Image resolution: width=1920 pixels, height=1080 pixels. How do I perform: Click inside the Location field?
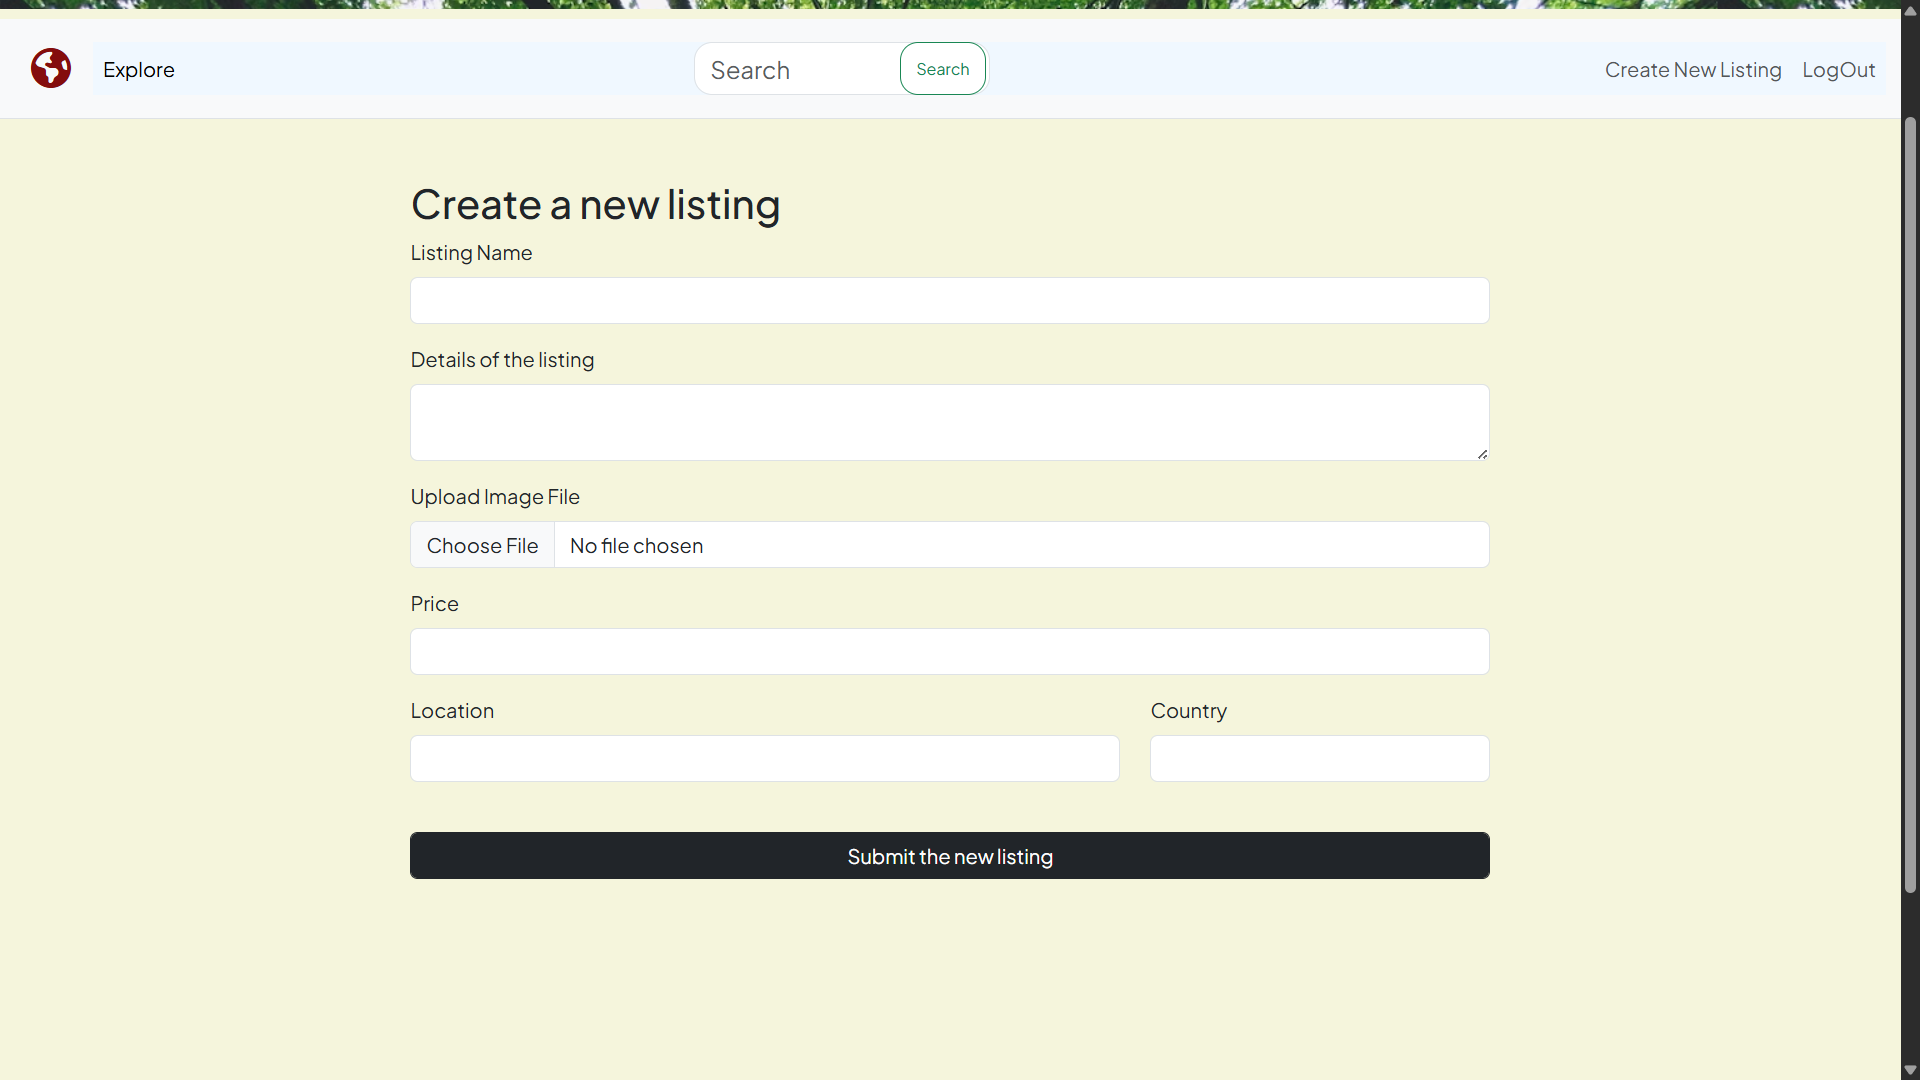pos(764,759)
